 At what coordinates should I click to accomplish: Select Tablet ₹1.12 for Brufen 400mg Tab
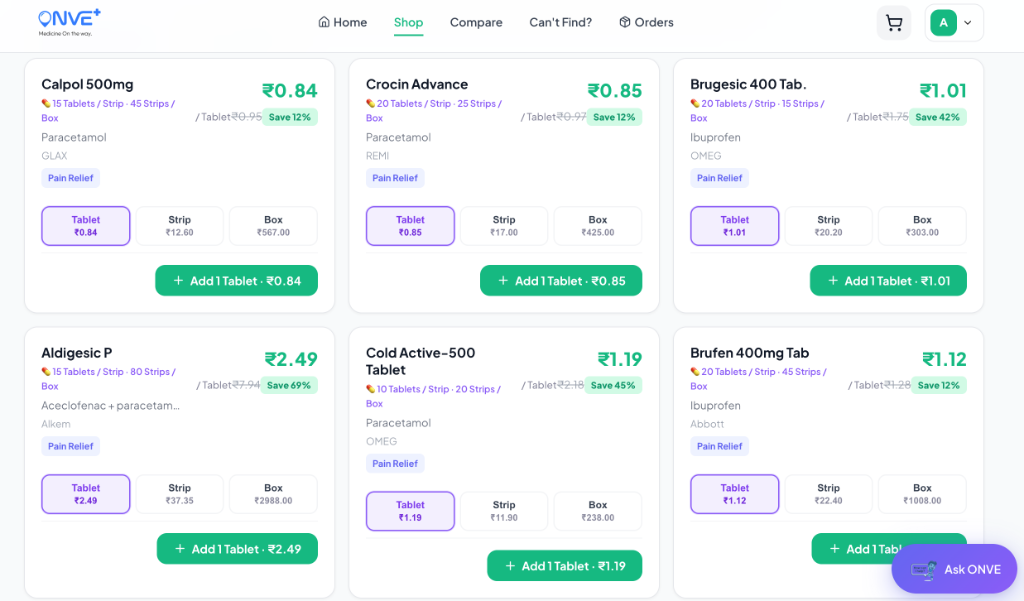[x=735, y=494]
